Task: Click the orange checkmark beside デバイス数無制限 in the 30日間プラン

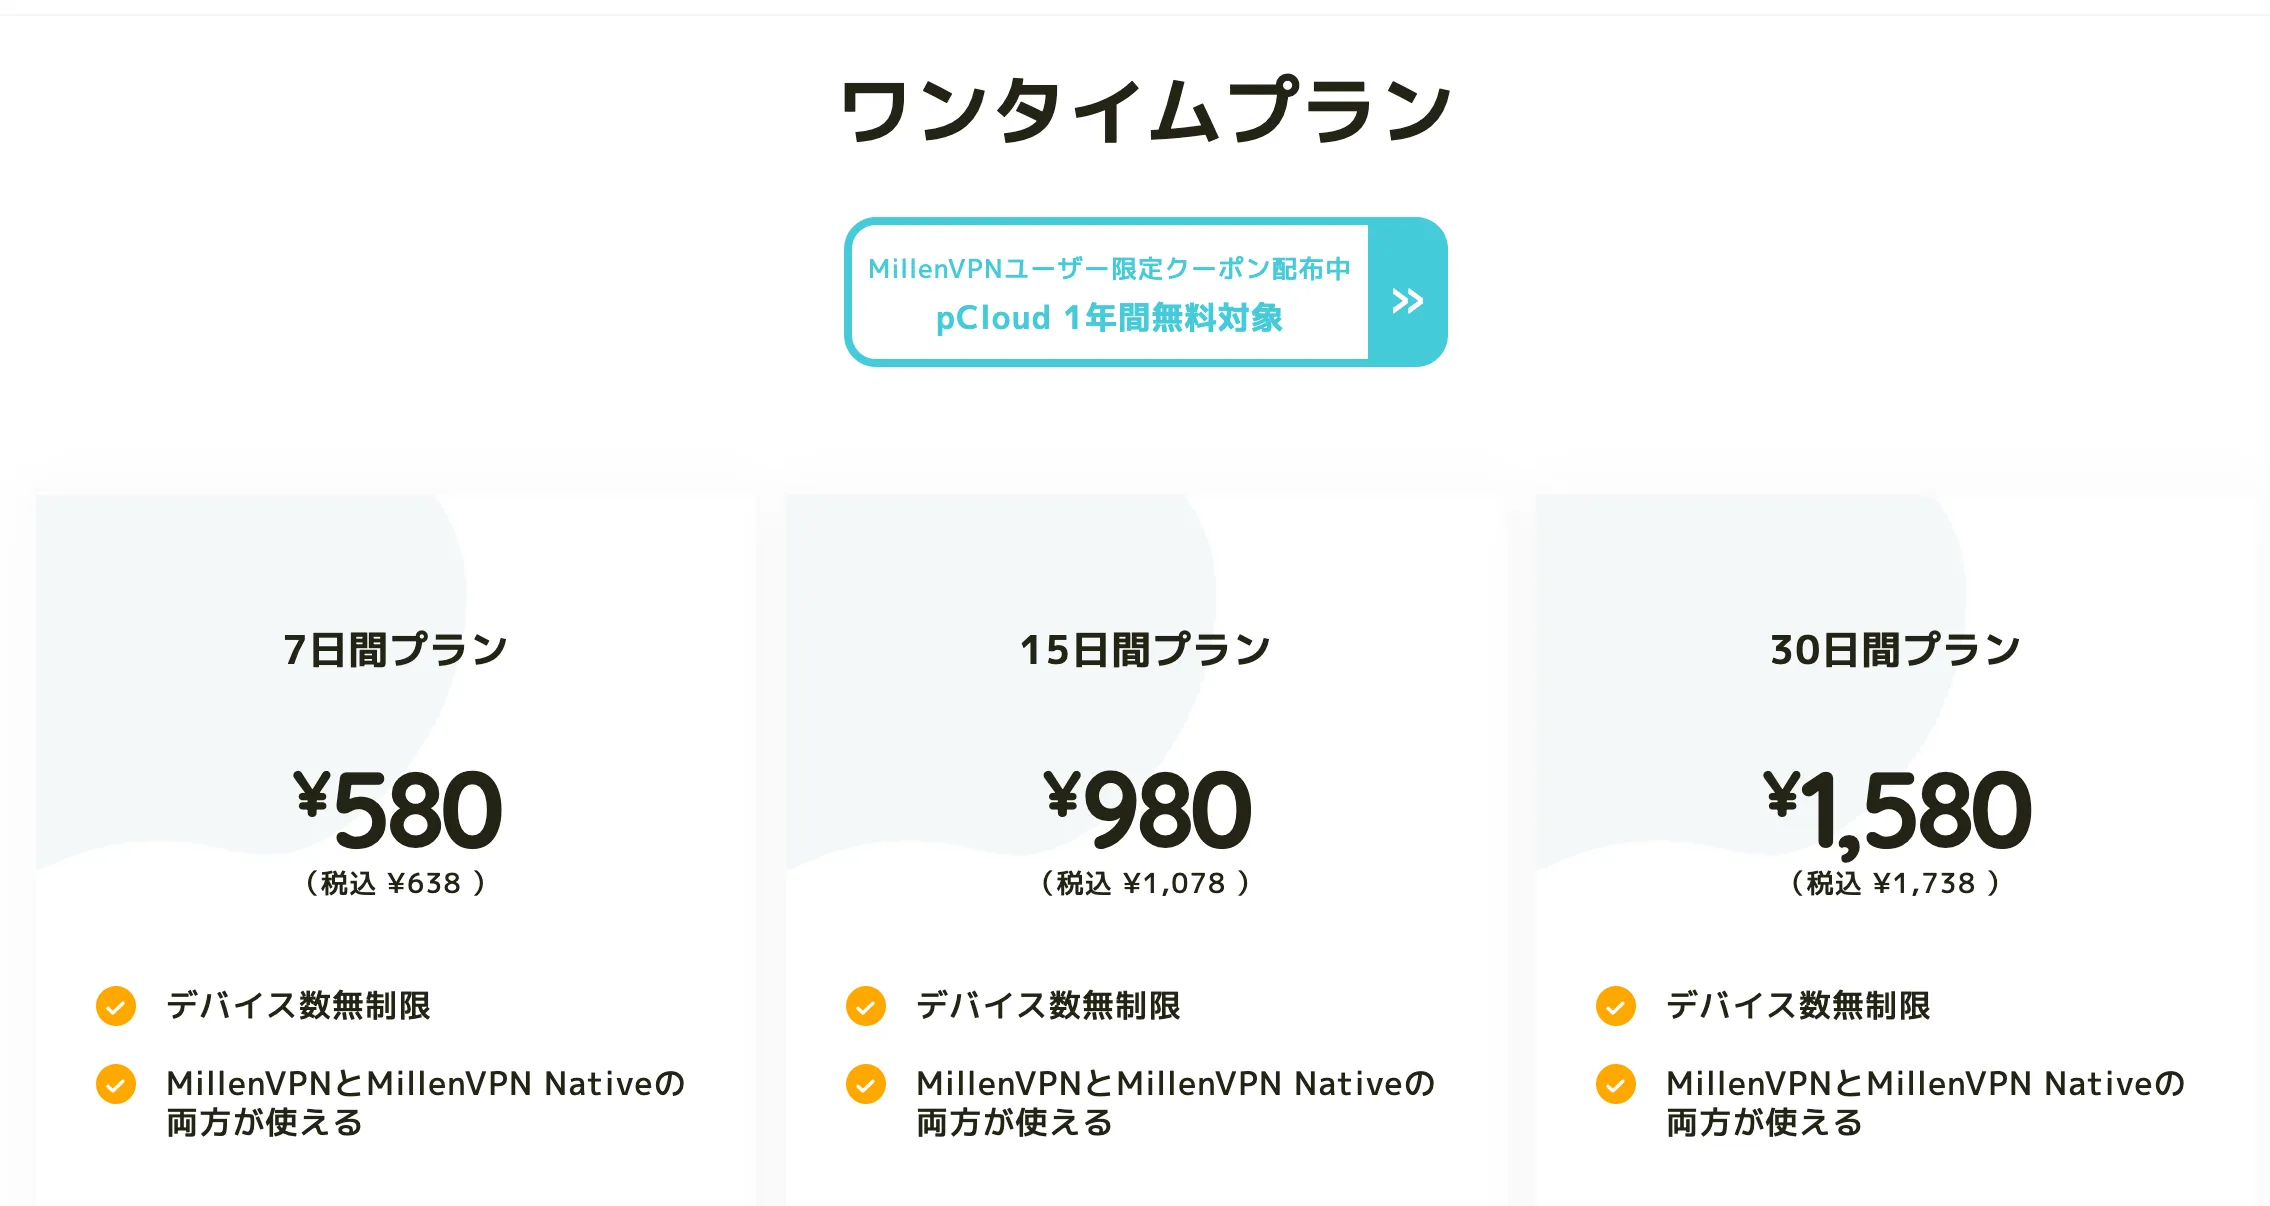Action: (1614, 1006)
